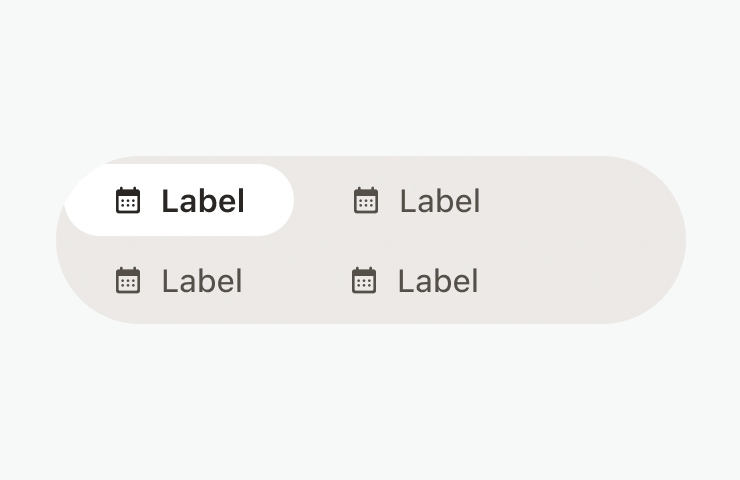The height and width of the screenshot is (480, 740).
Task: Click the calendar icon in the selected white tab
Action: click(x=128, y=201)
